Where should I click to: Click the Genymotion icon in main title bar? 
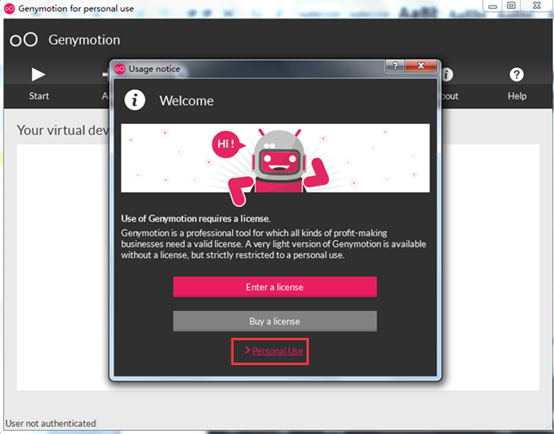click(x=10, y=8)
